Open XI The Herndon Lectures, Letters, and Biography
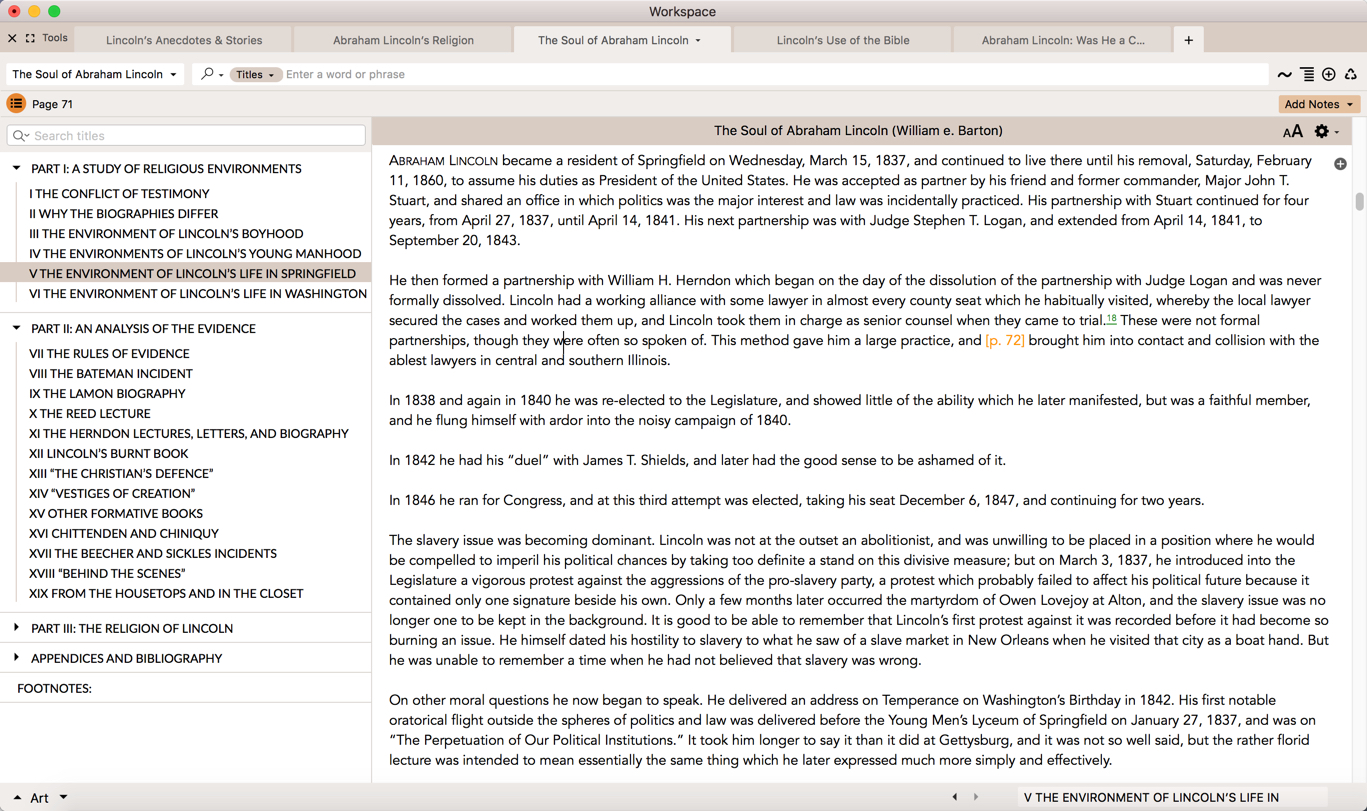 [189, 433]
